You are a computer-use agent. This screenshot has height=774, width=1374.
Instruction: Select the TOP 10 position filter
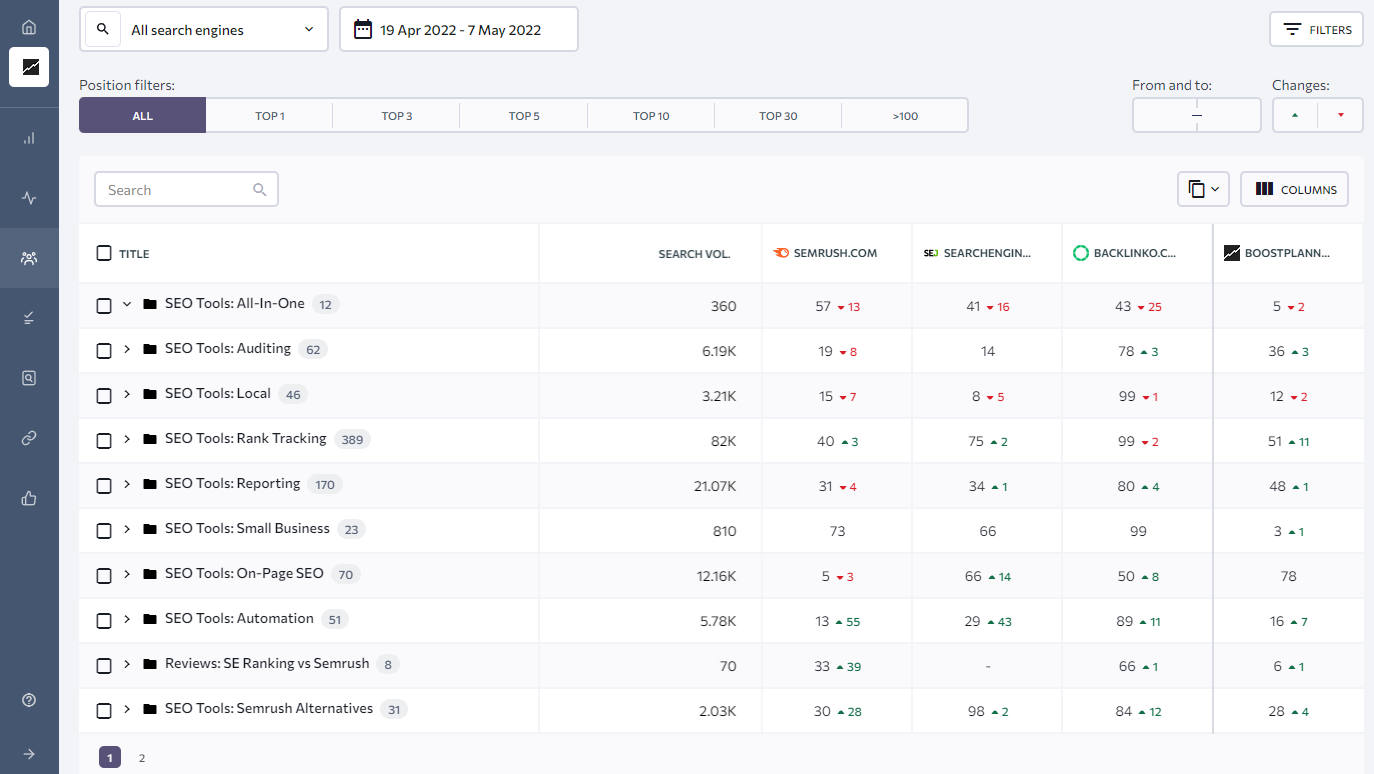[651, 116]
